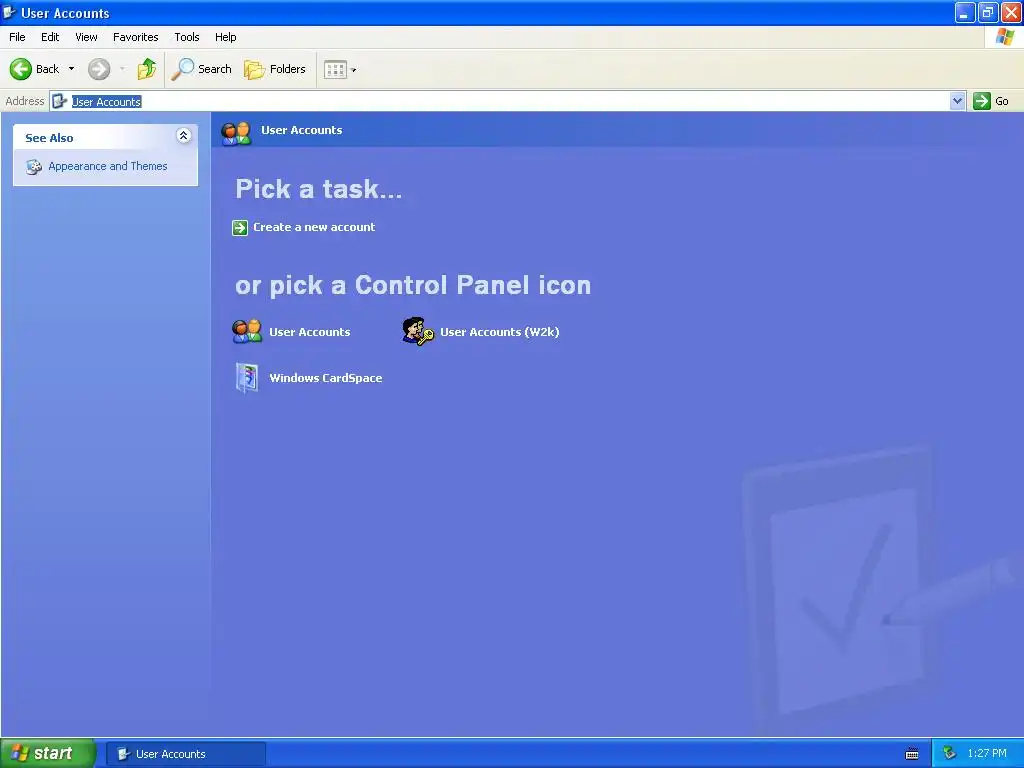This screenshot has width=1024, height=768.
Task: Click the Windows flag logo in toolbar
Action: (1004, 37)
